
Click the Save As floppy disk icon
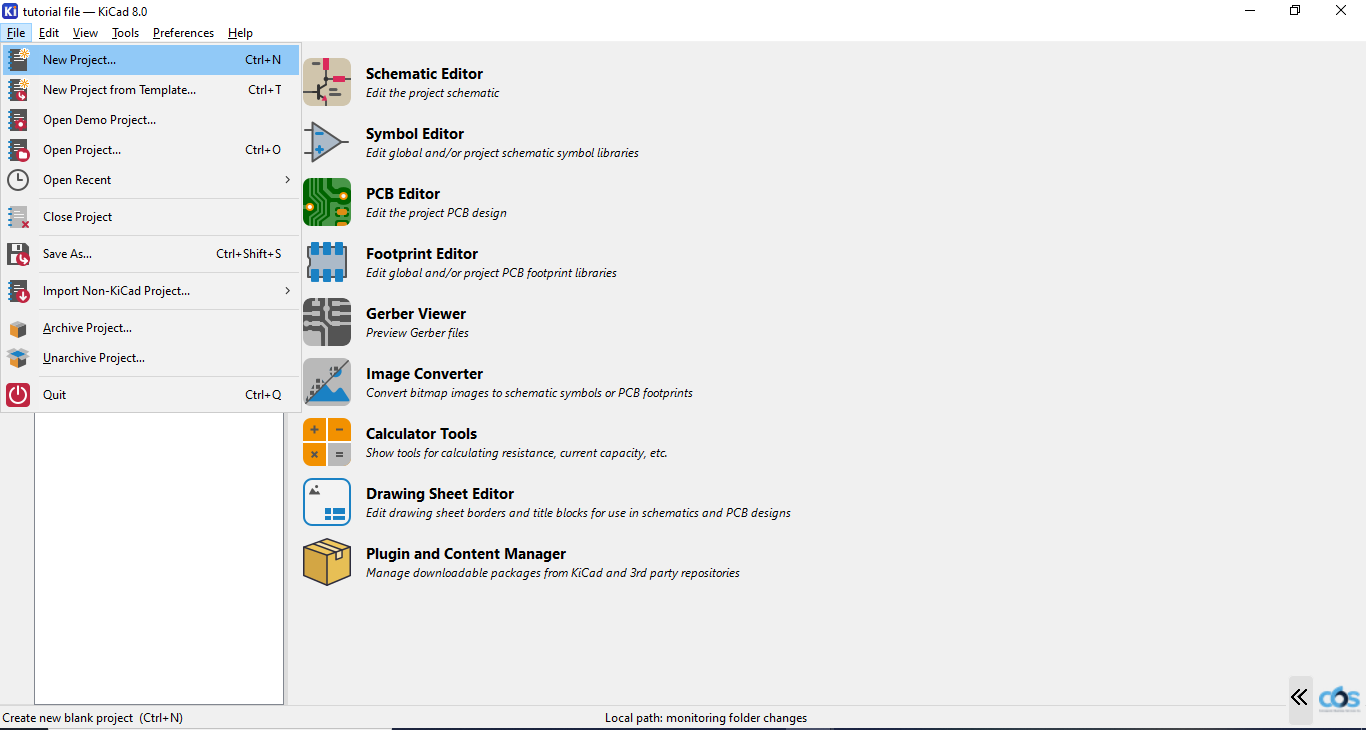[x=18, y=254]
